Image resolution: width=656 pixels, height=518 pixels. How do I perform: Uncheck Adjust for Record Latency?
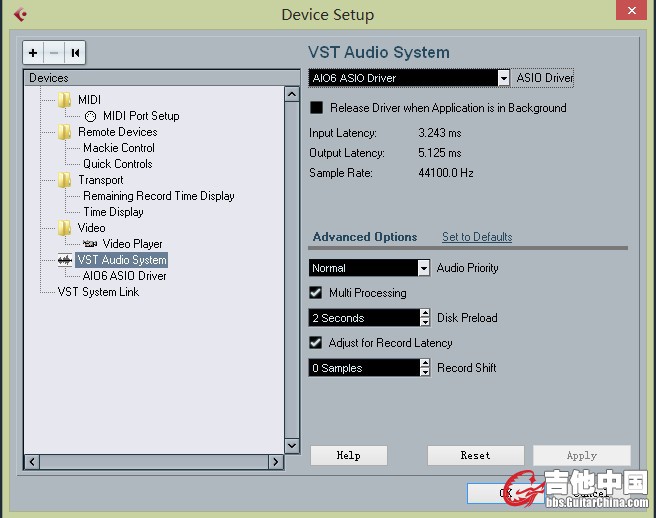tap(316, 343)
